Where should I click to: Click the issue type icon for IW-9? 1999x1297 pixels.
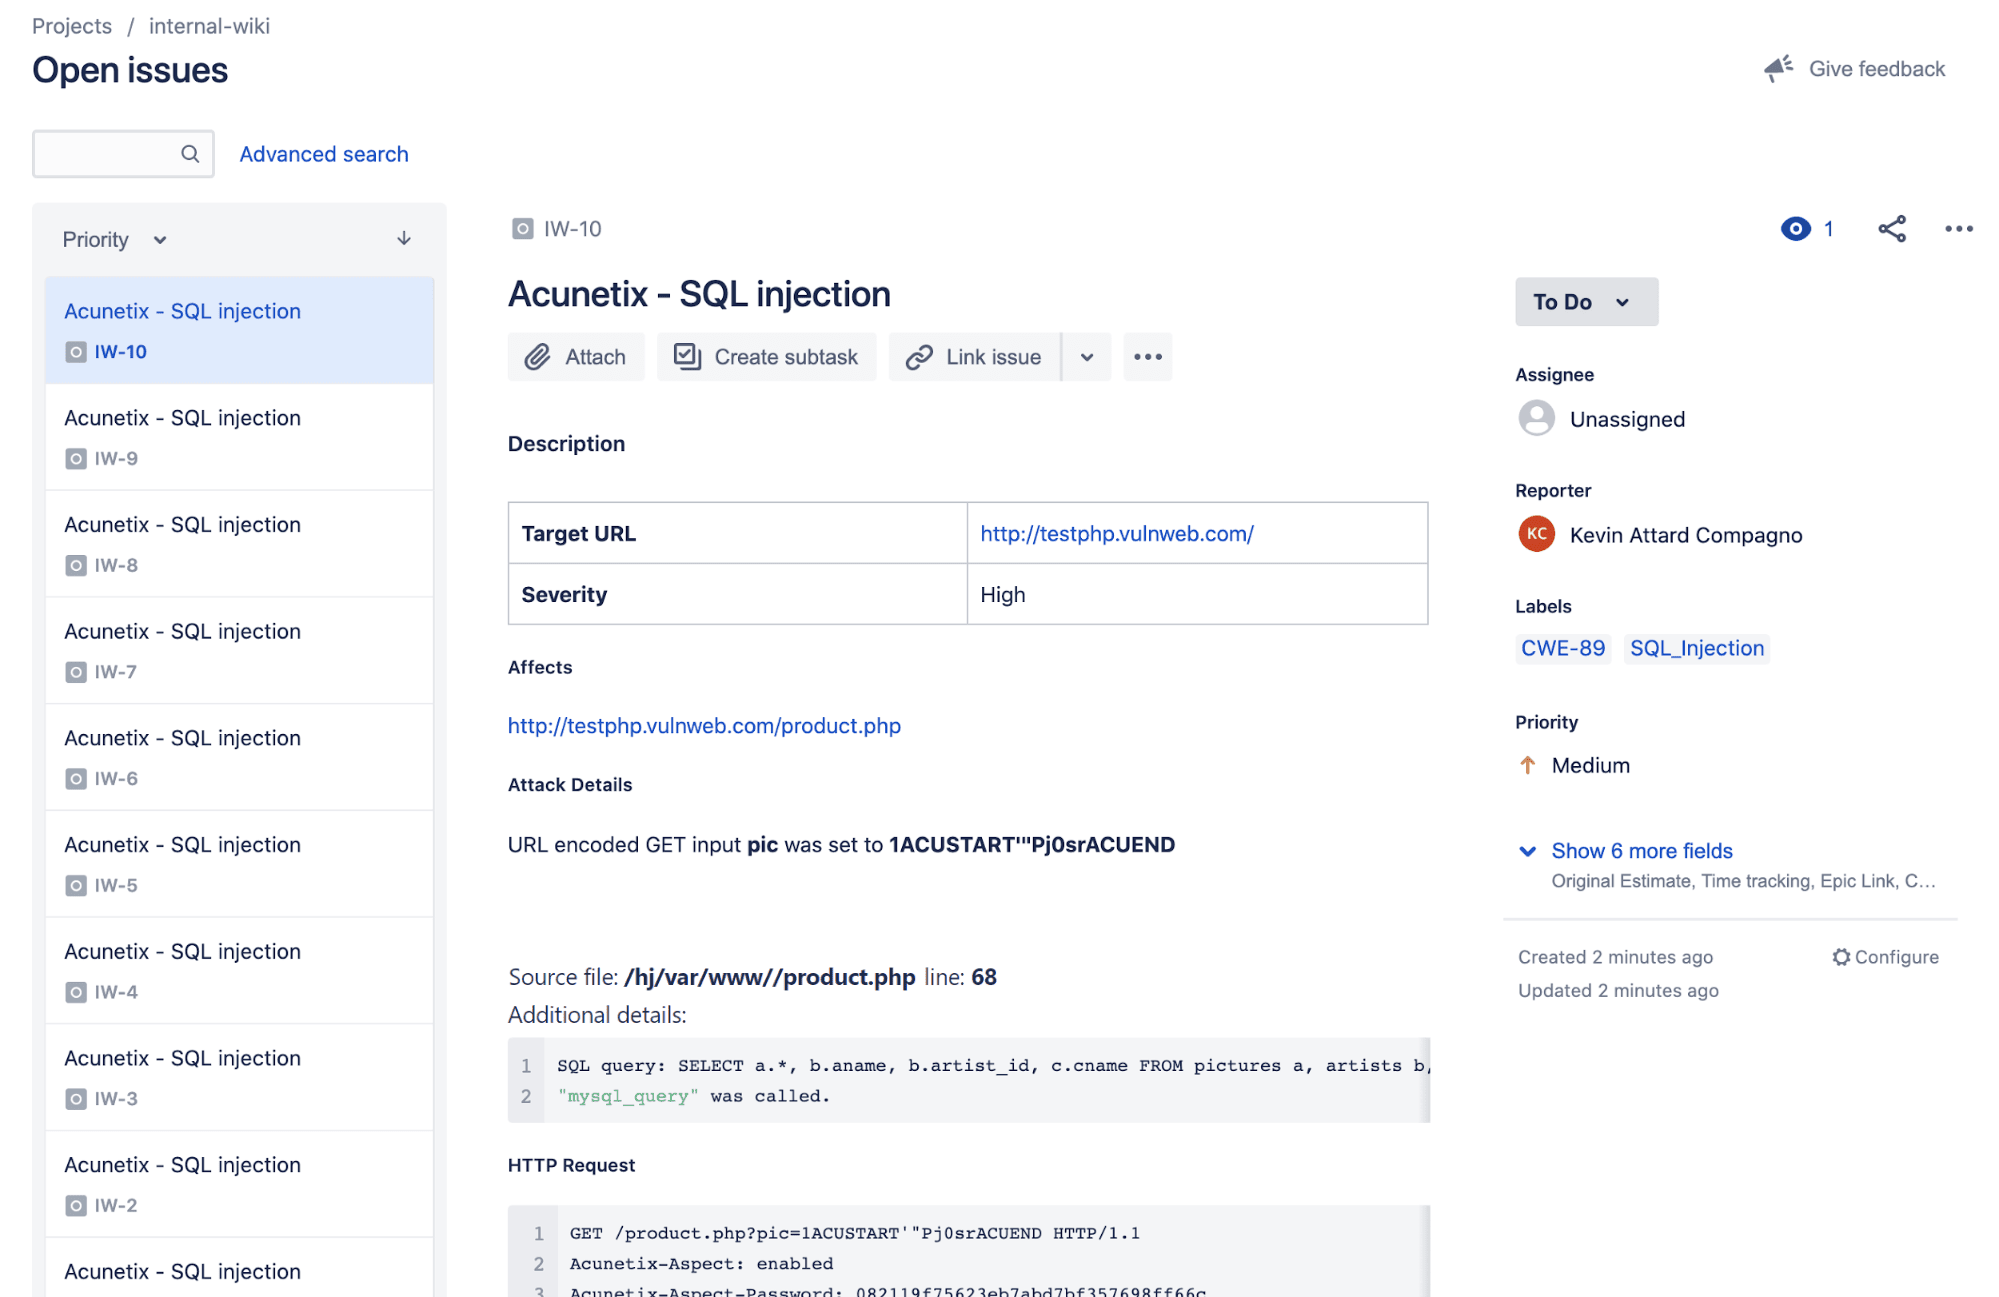76,459
